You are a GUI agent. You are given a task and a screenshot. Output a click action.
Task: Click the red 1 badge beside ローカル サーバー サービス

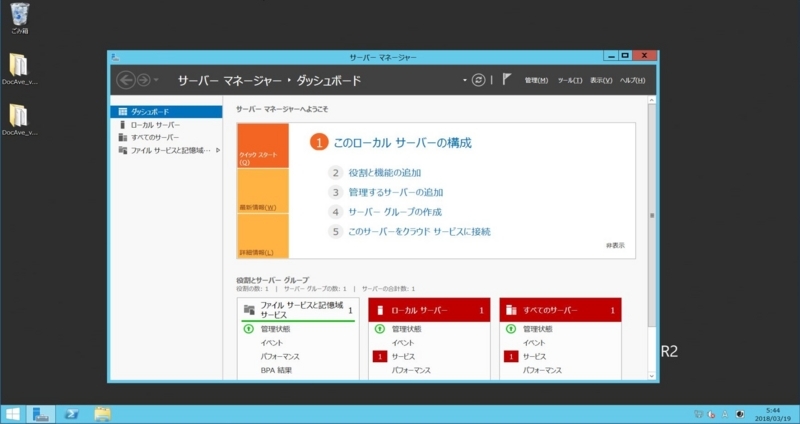point(380,357)
